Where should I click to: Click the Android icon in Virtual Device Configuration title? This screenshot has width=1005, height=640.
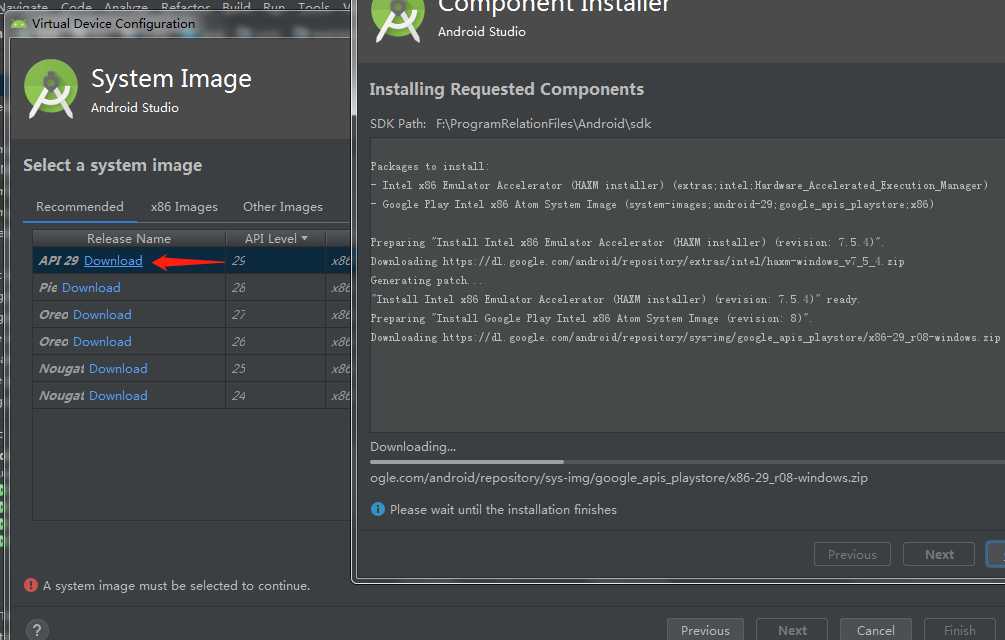(x=19, y=24)
